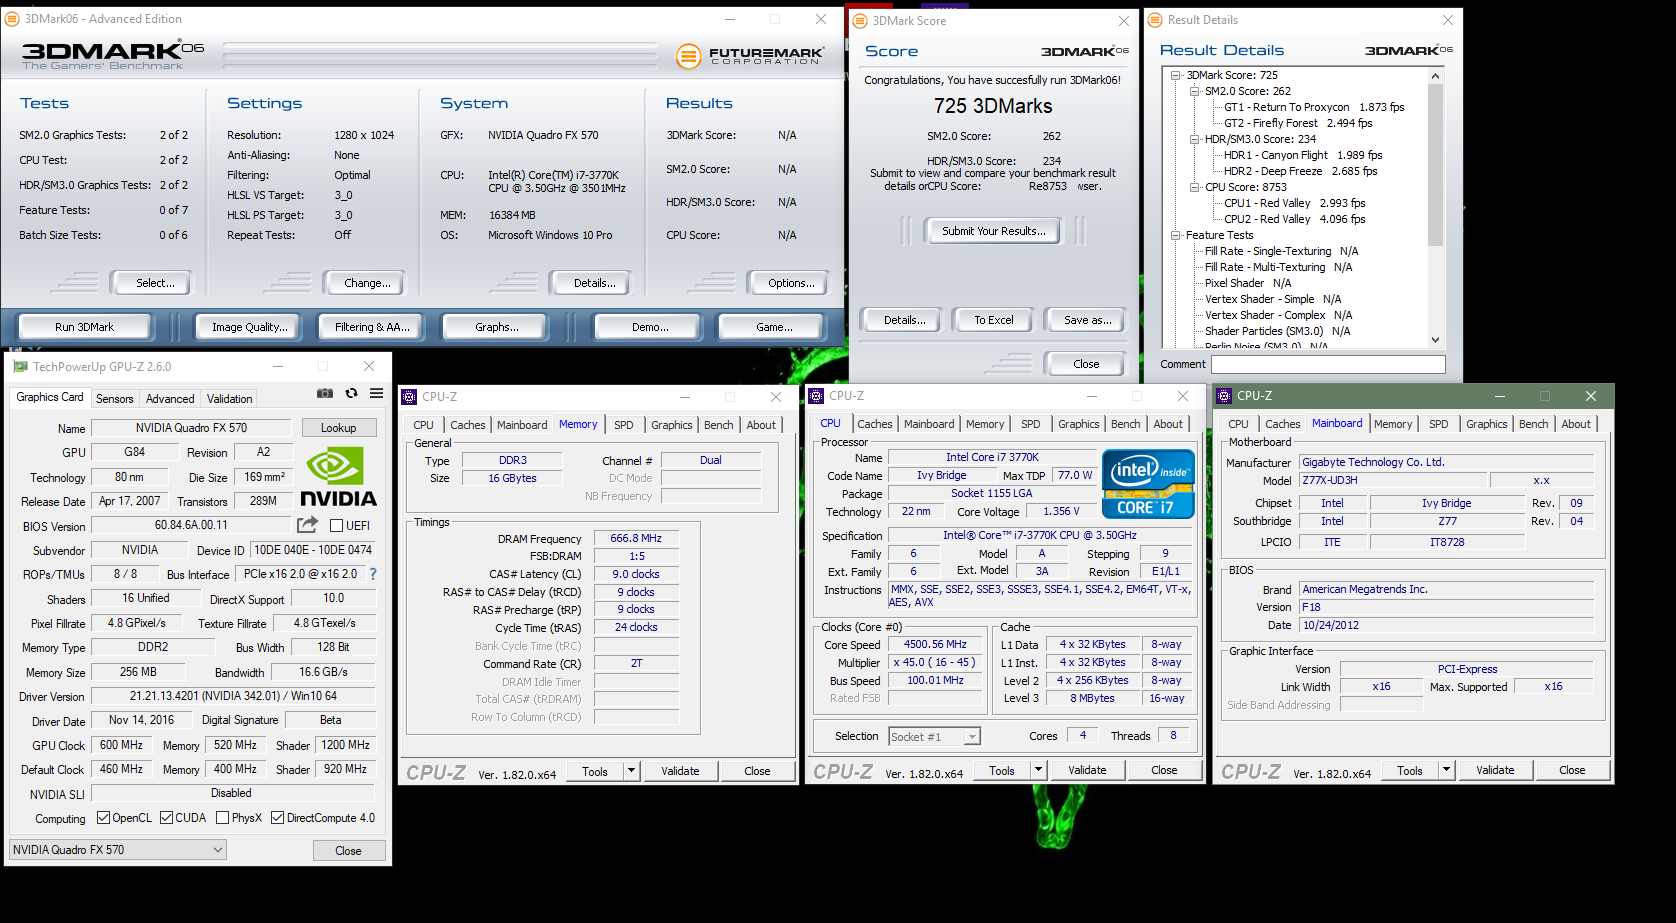Click the Bus Interface question mark icon
Screen dimensions: 1676x923
373,574
